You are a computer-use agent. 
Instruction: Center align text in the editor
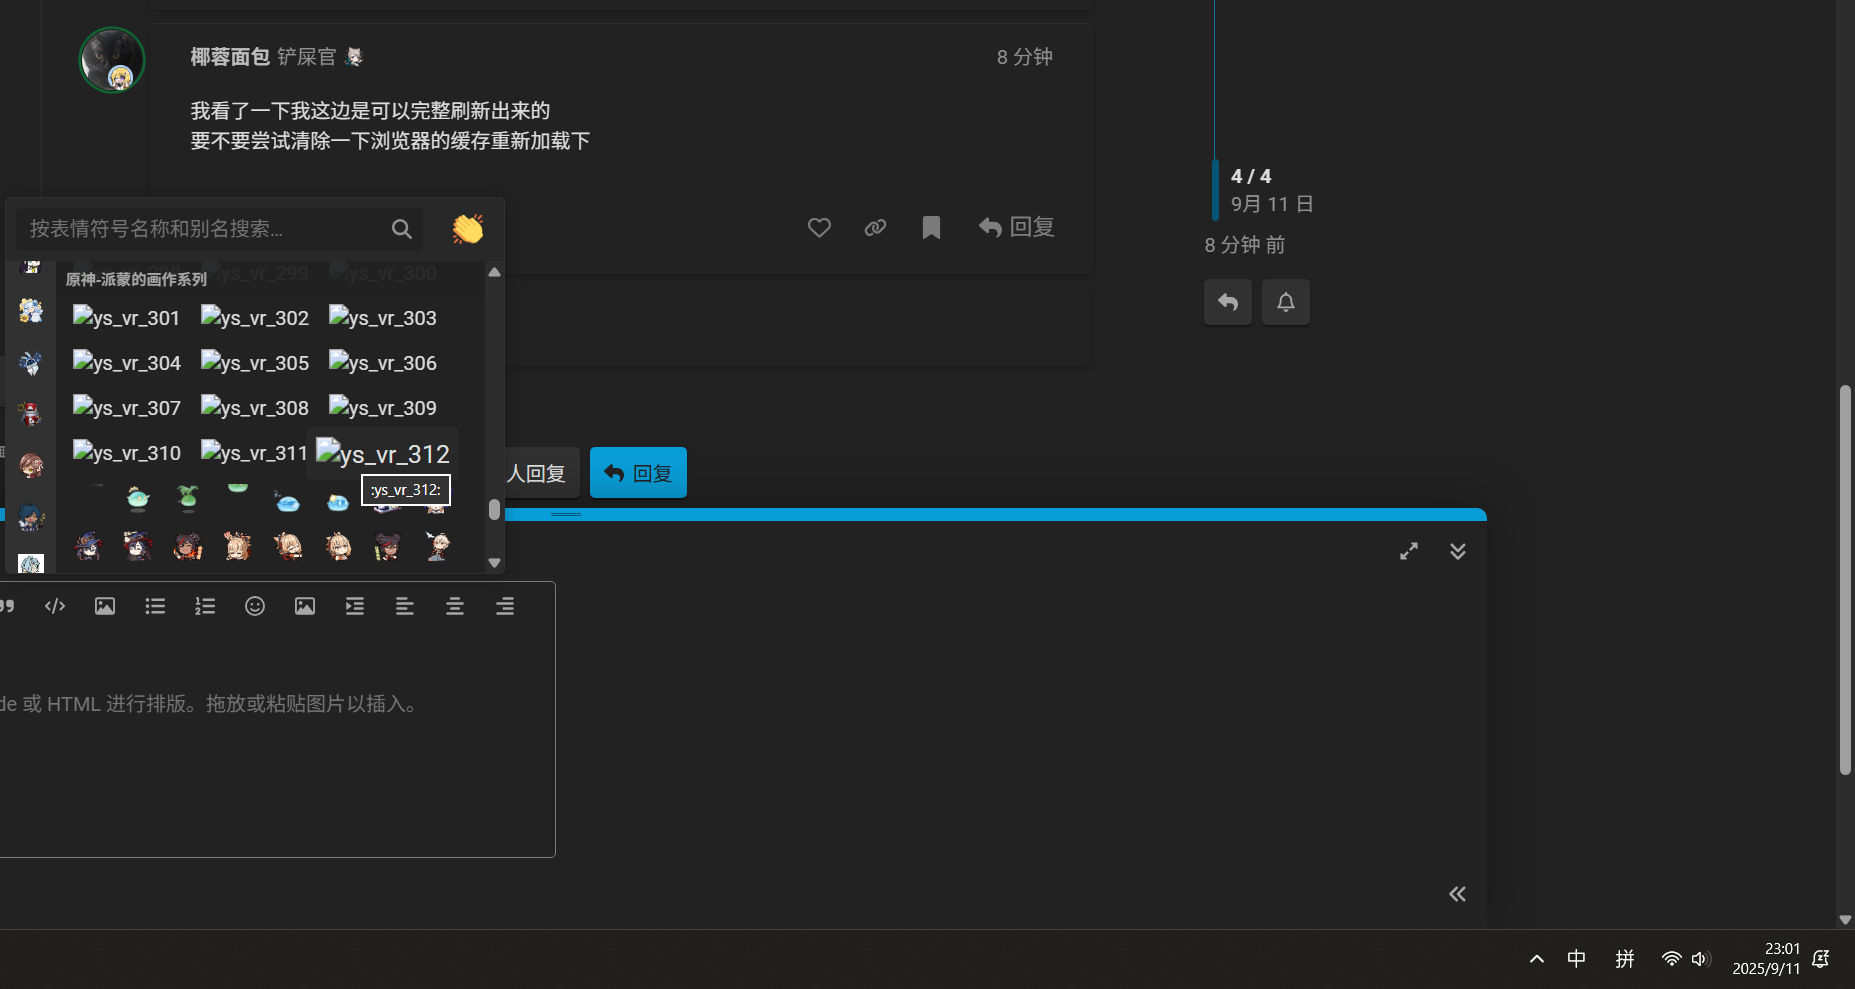coord(455,606)
